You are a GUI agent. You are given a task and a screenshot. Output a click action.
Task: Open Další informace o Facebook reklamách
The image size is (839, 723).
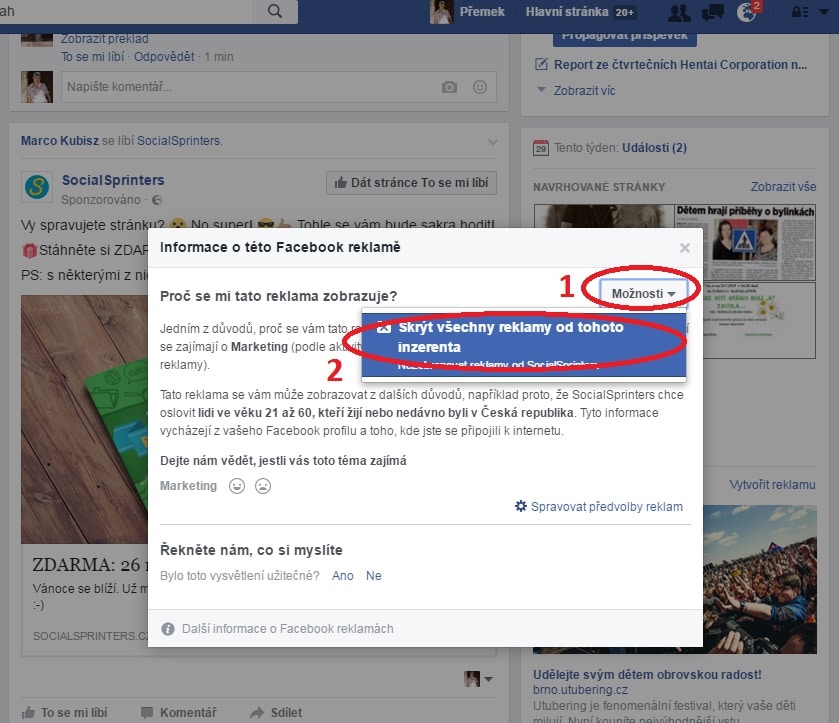[x=287, y=629]
